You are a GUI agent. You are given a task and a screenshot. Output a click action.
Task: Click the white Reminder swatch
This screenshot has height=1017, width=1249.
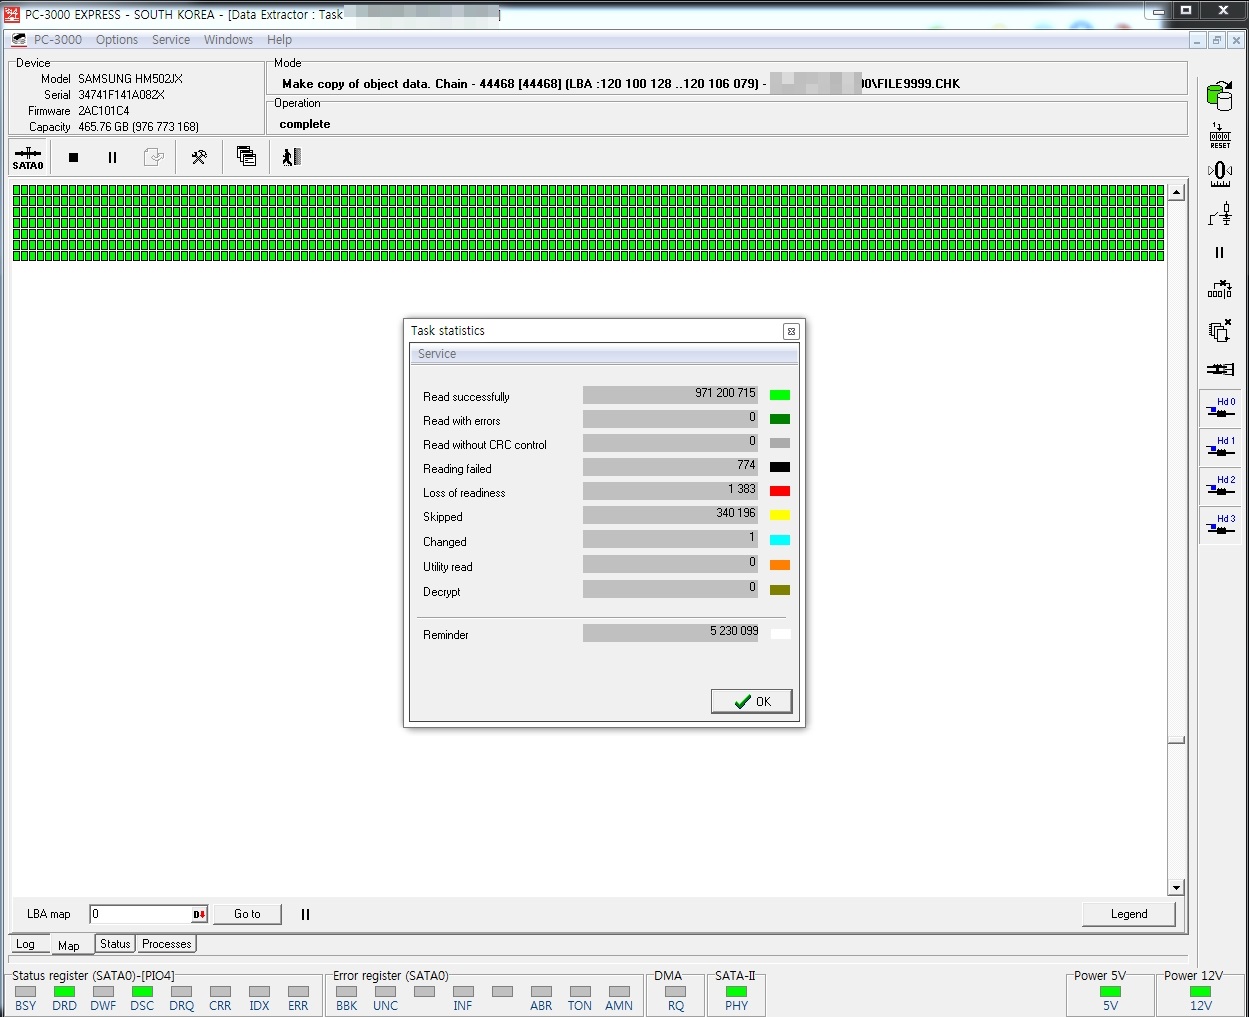pos(780,633)
